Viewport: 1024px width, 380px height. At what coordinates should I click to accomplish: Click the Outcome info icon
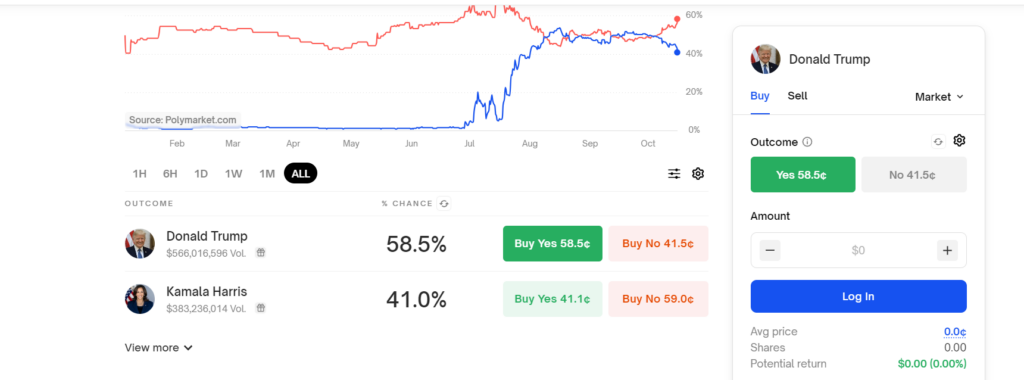pos(807,142)
